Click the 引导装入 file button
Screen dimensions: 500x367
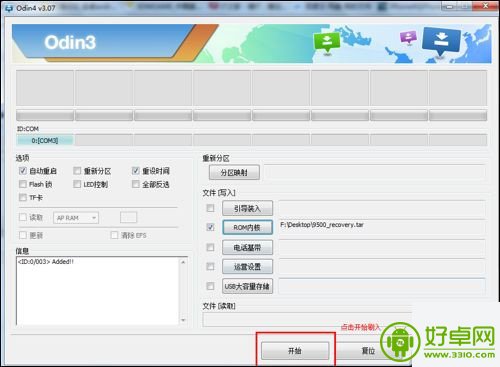[x=247, y=208]
